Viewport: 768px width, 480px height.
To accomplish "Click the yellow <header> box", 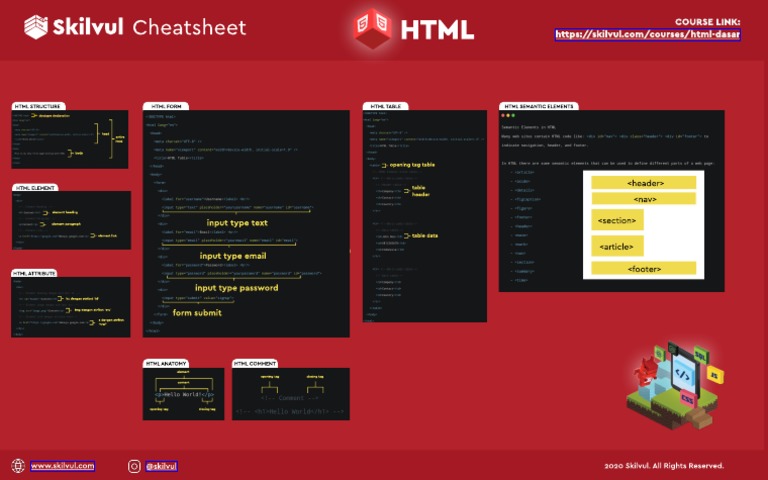I will (644, 183).
